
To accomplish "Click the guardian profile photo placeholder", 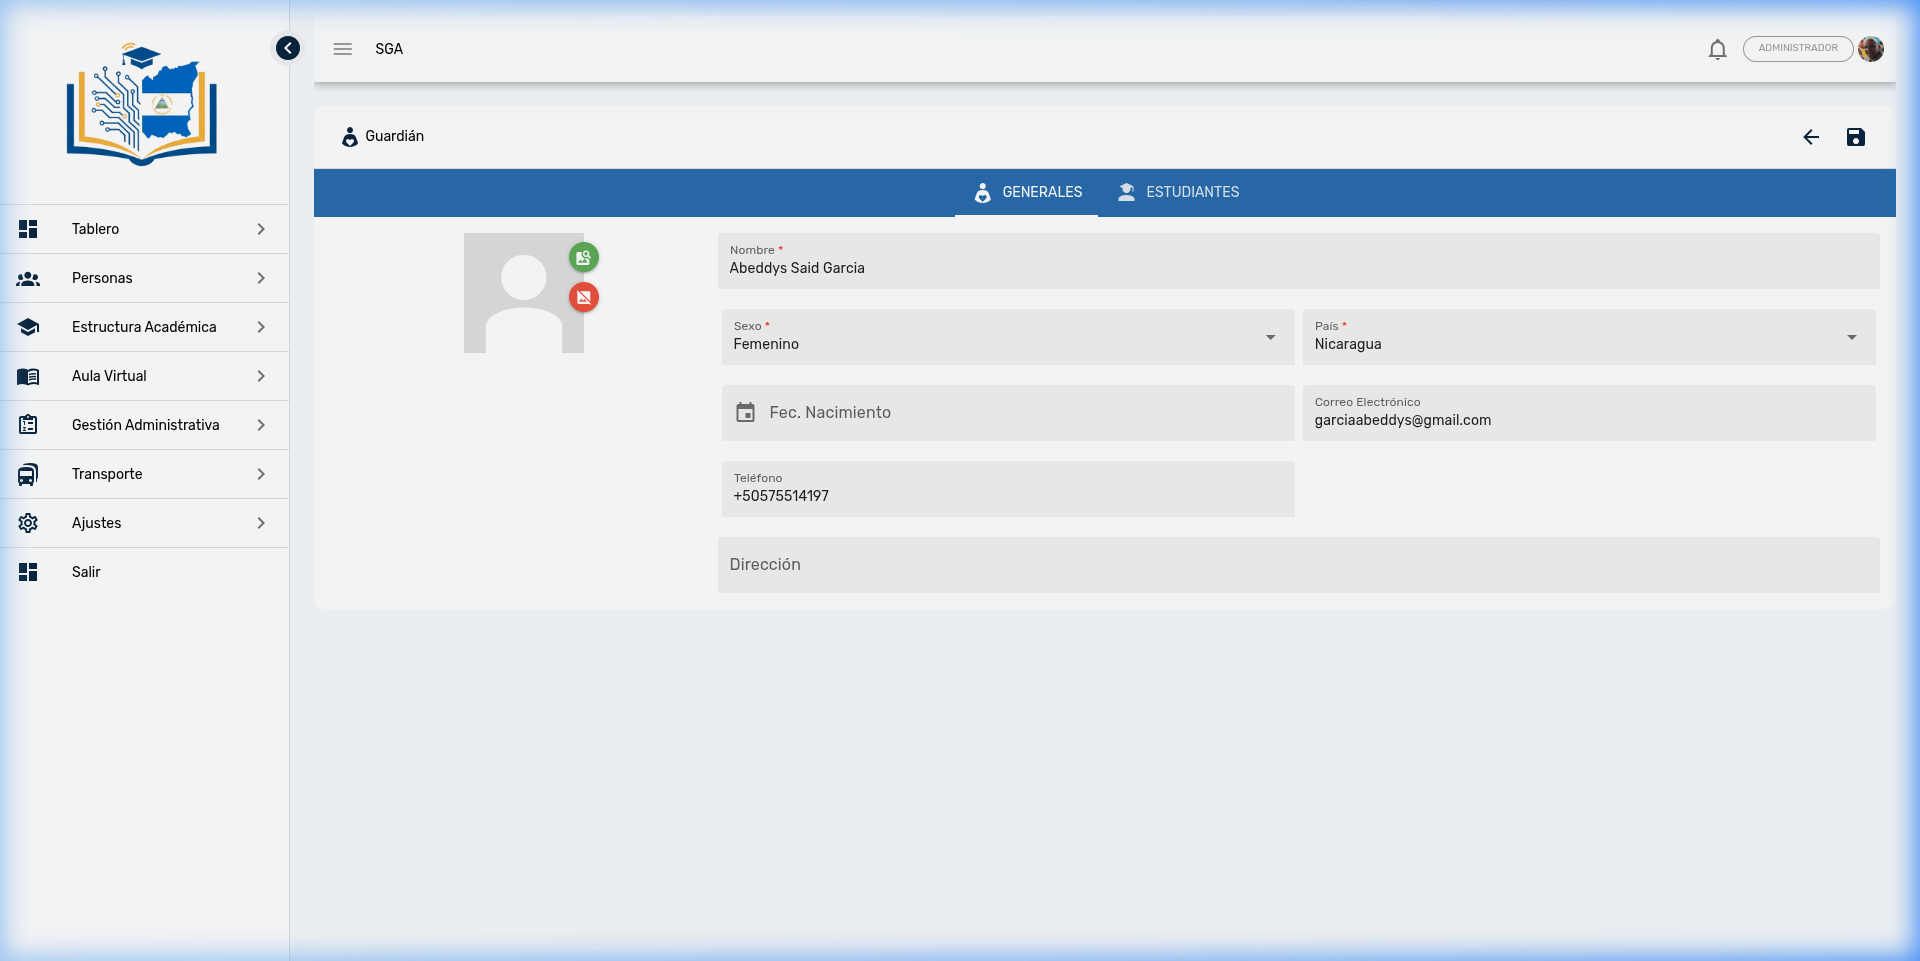I will click(x=523, y=293).
